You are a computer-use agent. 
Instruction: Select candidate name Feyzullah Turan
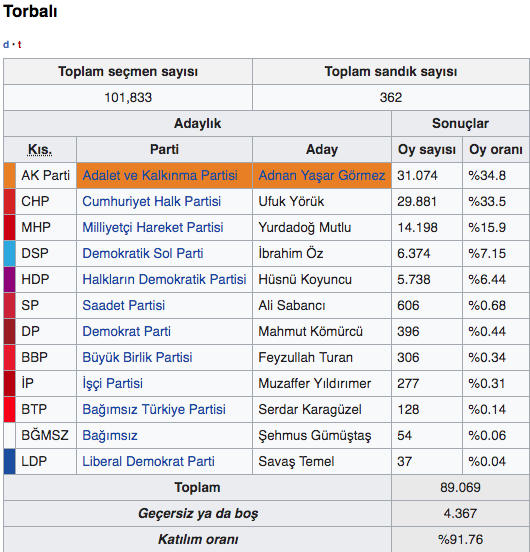point(305,358)
